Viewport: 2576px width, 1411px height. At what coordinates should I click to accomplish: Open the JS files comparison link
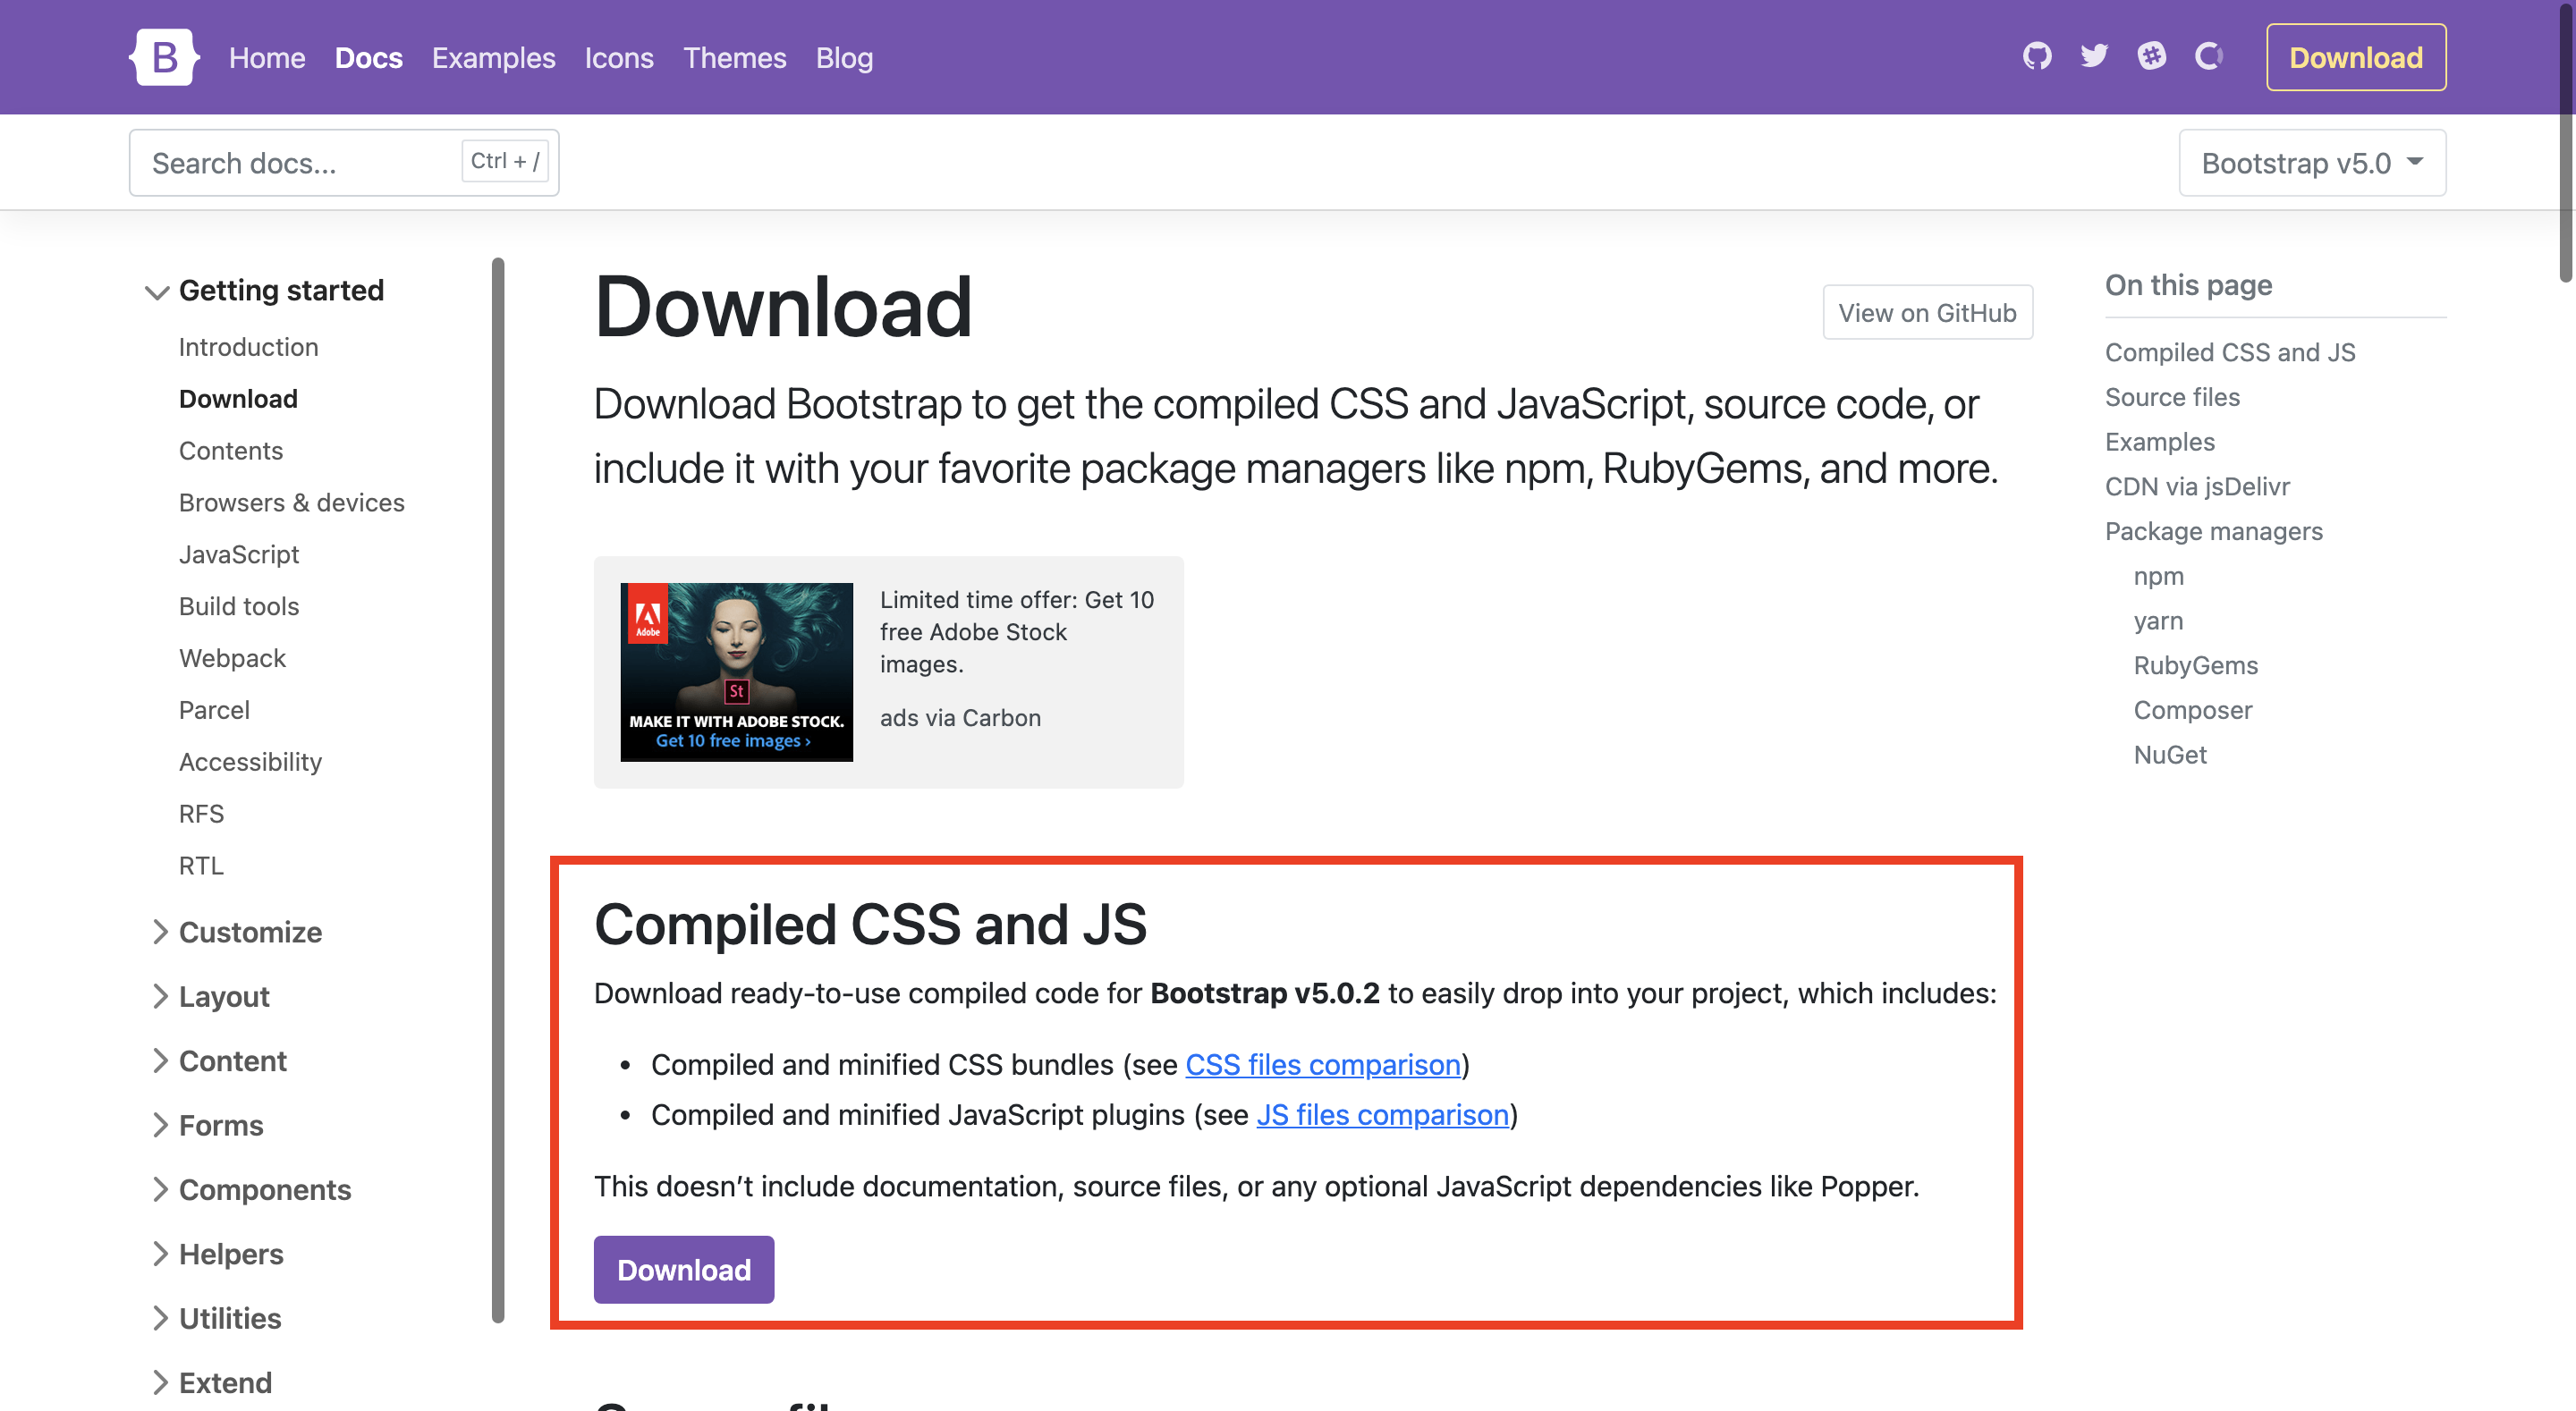coord(1382,1114)
